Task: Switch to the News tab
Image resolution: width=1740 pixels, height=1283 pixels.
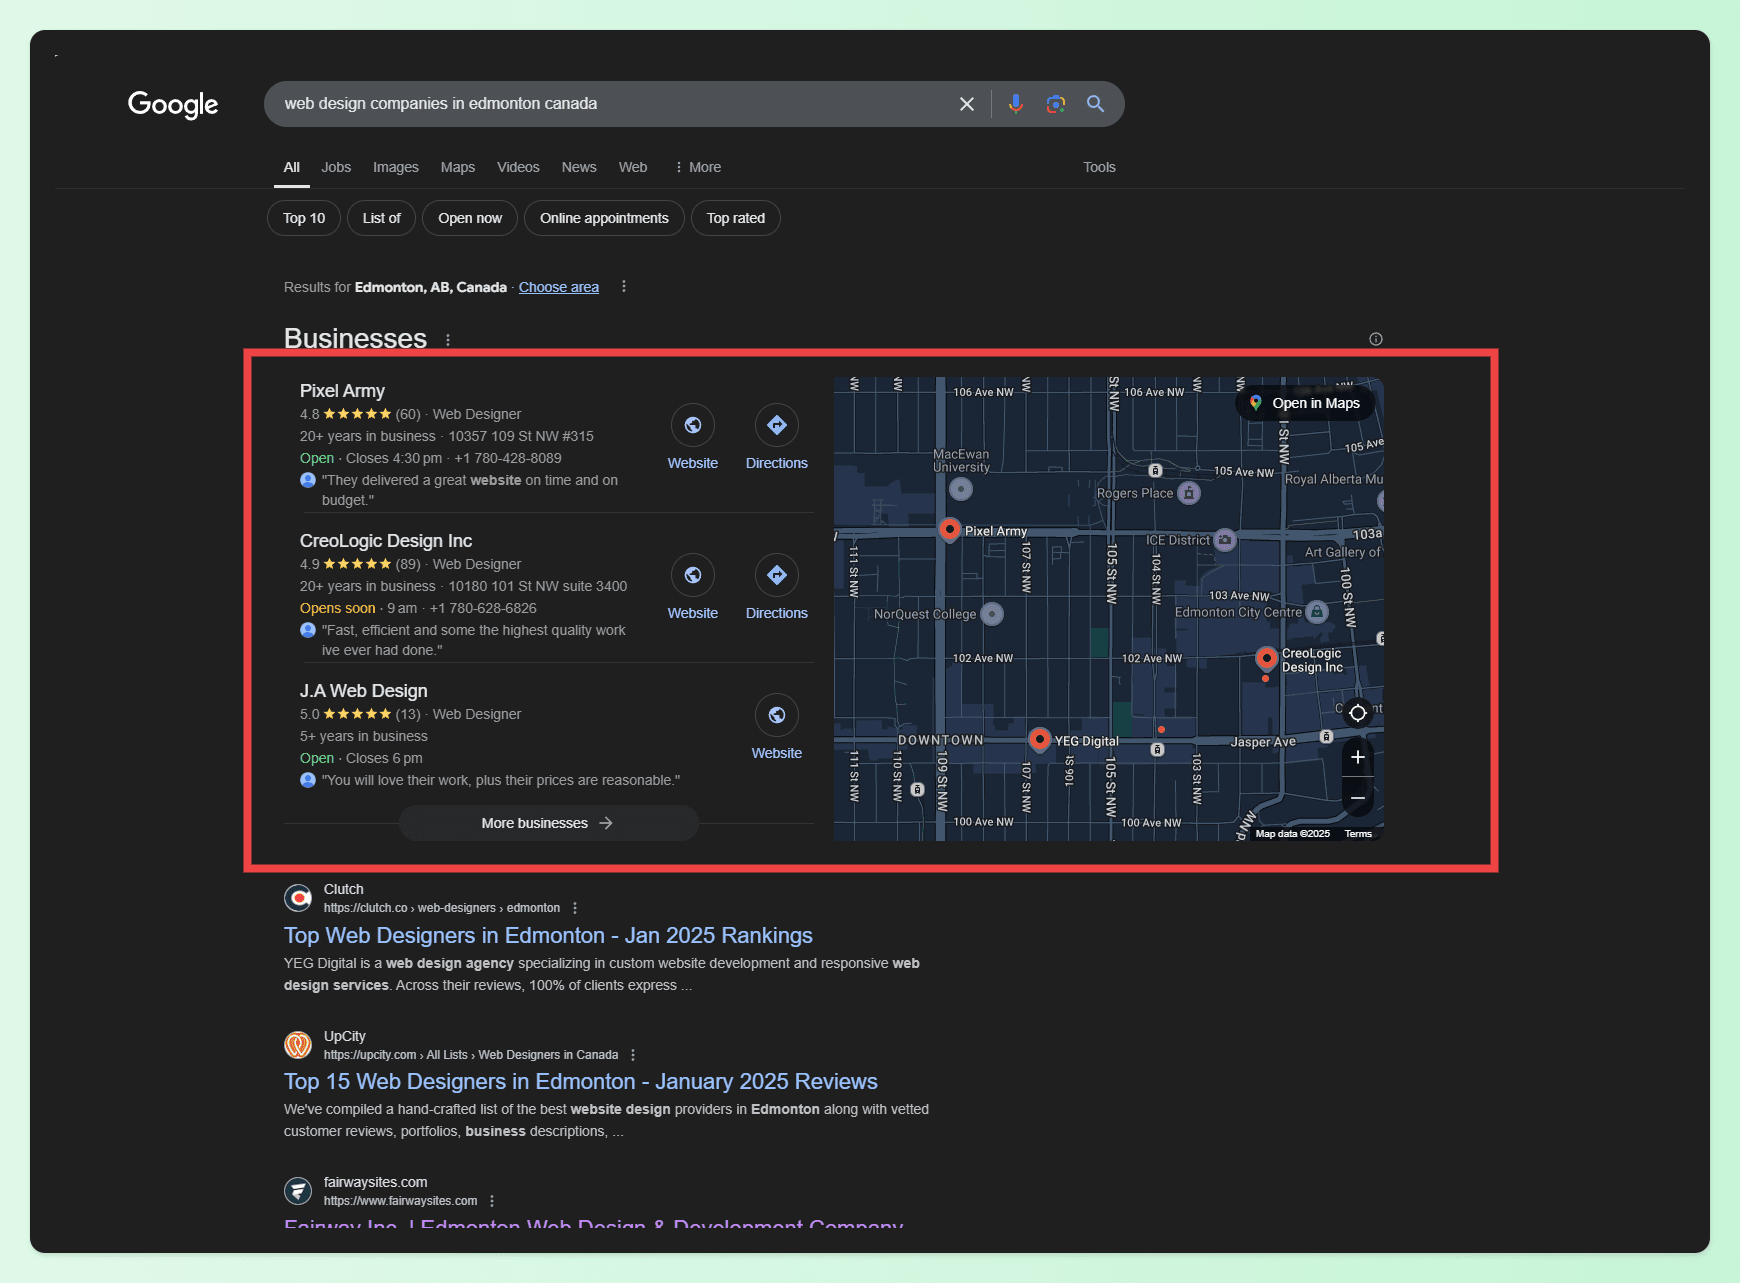Action: click(579, 167)
